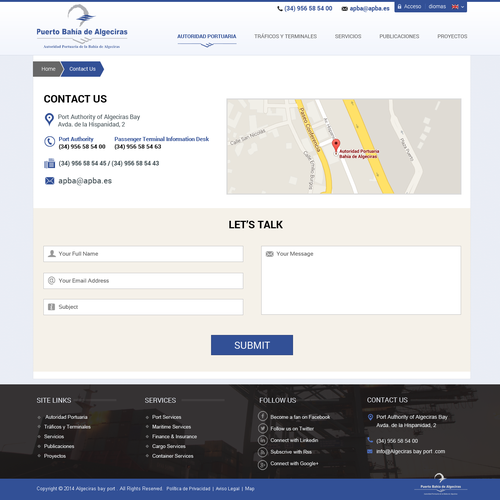Click the Acceso login link
500x500 pixels.
point(412,7)
